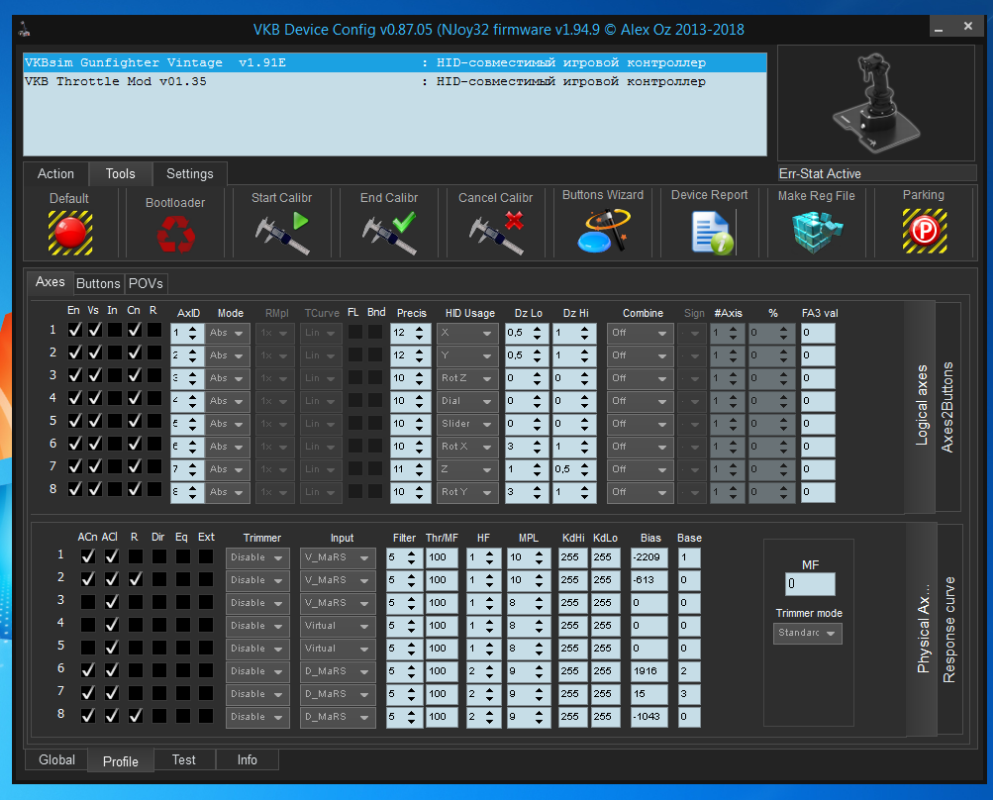Click the MF value input field
This screenshot has height=800, width=993.
pyautogui.click(x=810, y=584)
